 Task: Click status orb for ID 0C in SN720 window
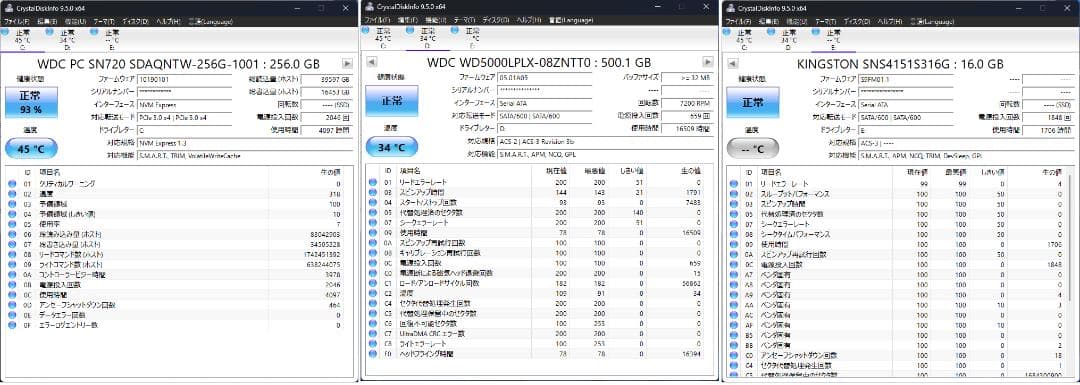12,294
